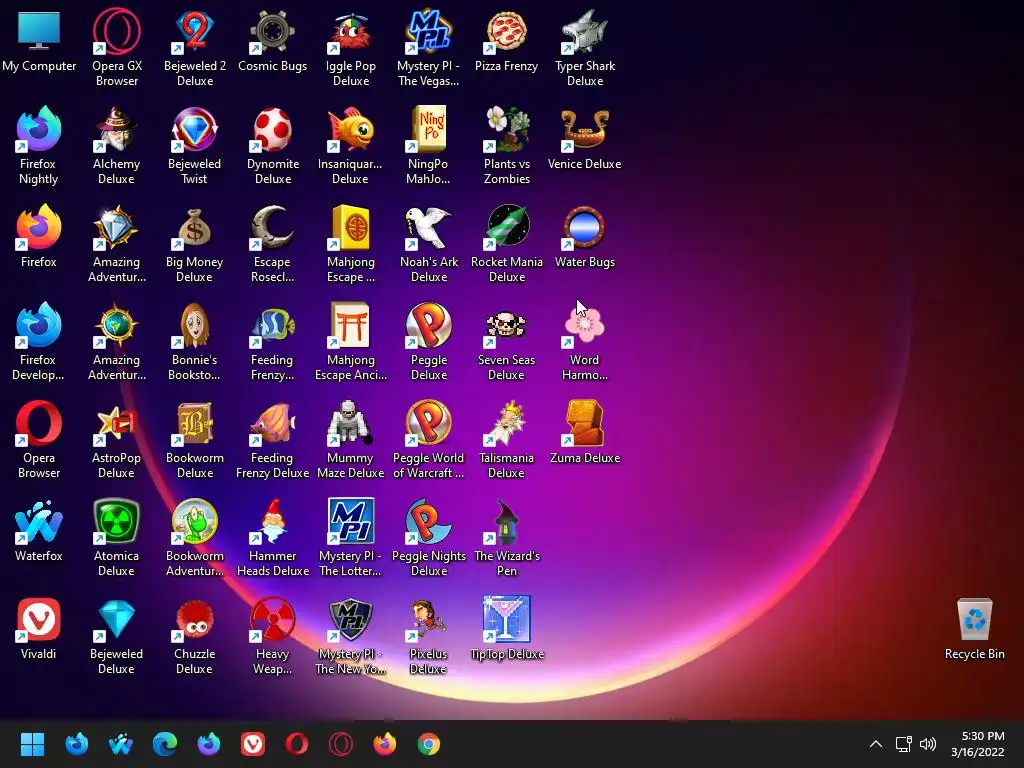Select Bookworm Adventures green worm icon

(x=195, y=521)
